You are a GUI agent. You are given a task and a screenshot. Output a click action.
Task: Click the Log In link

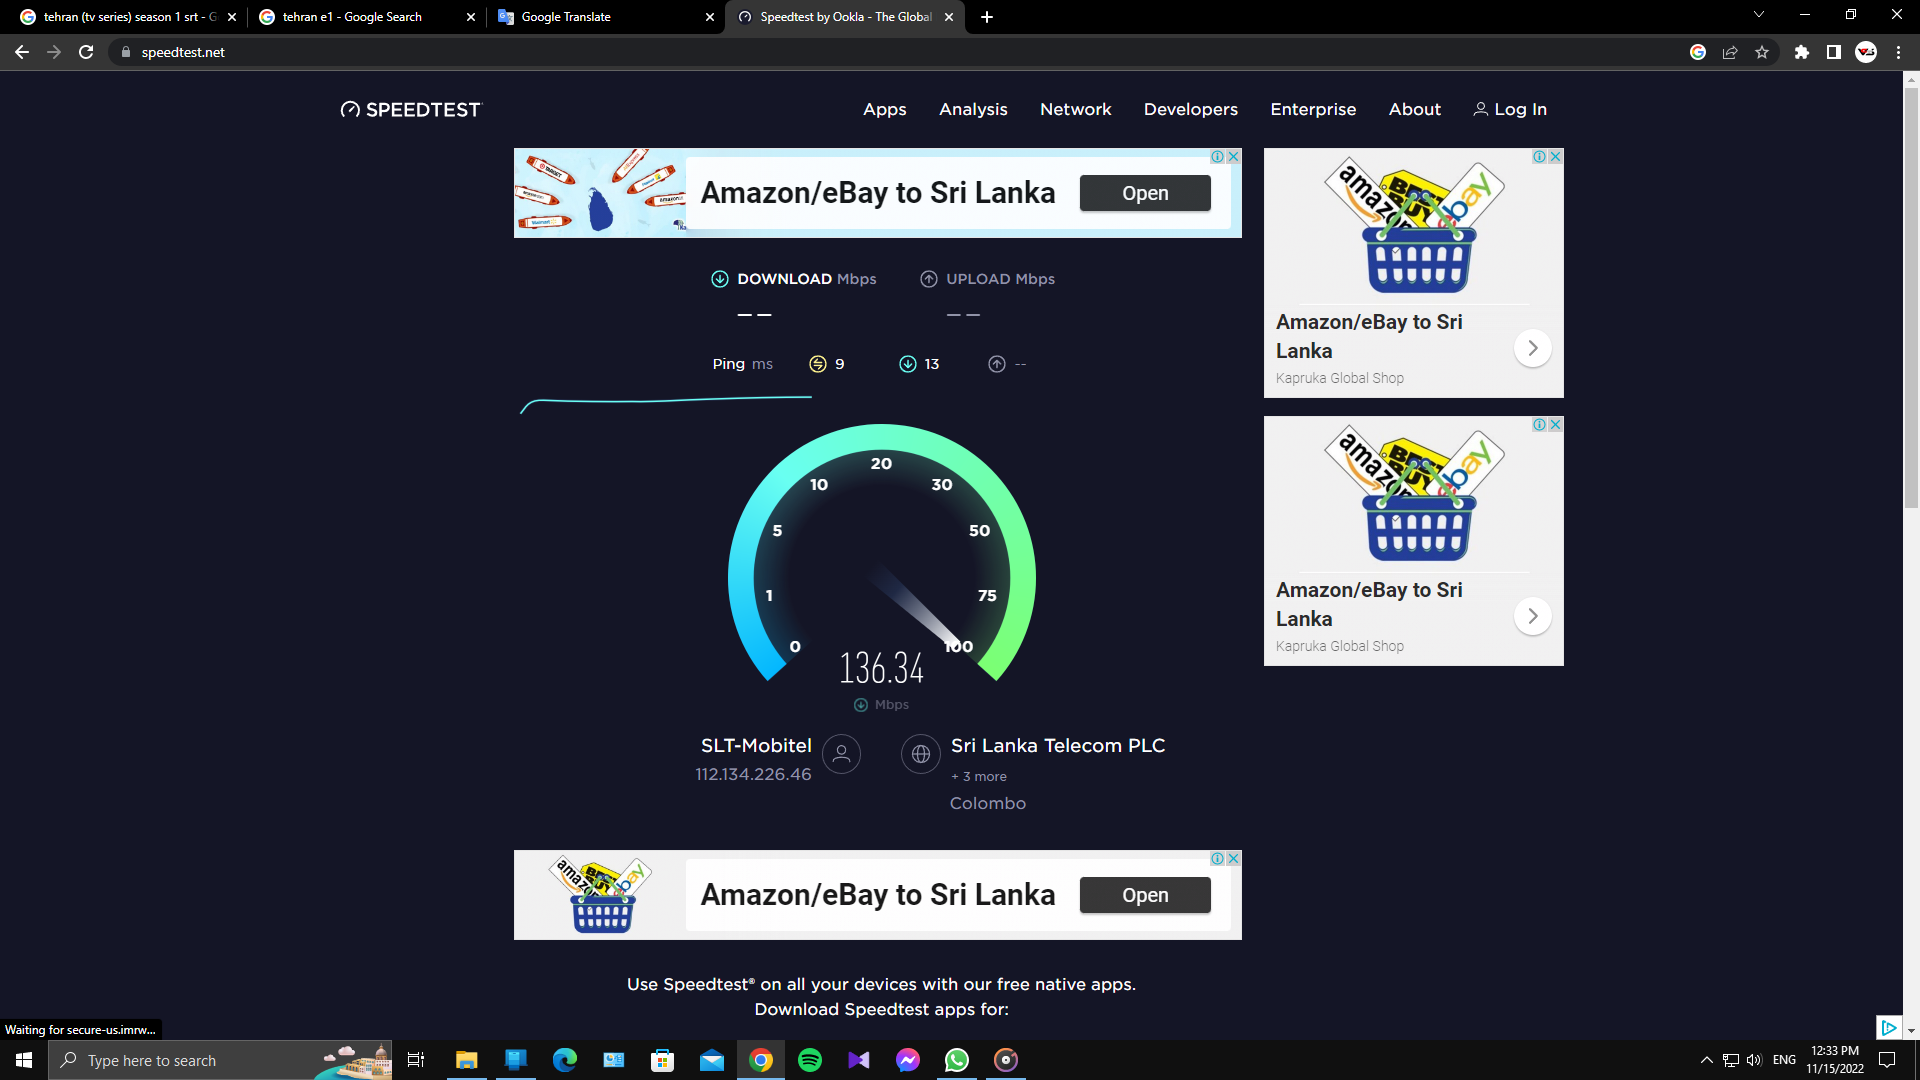tap(1510, 109)
